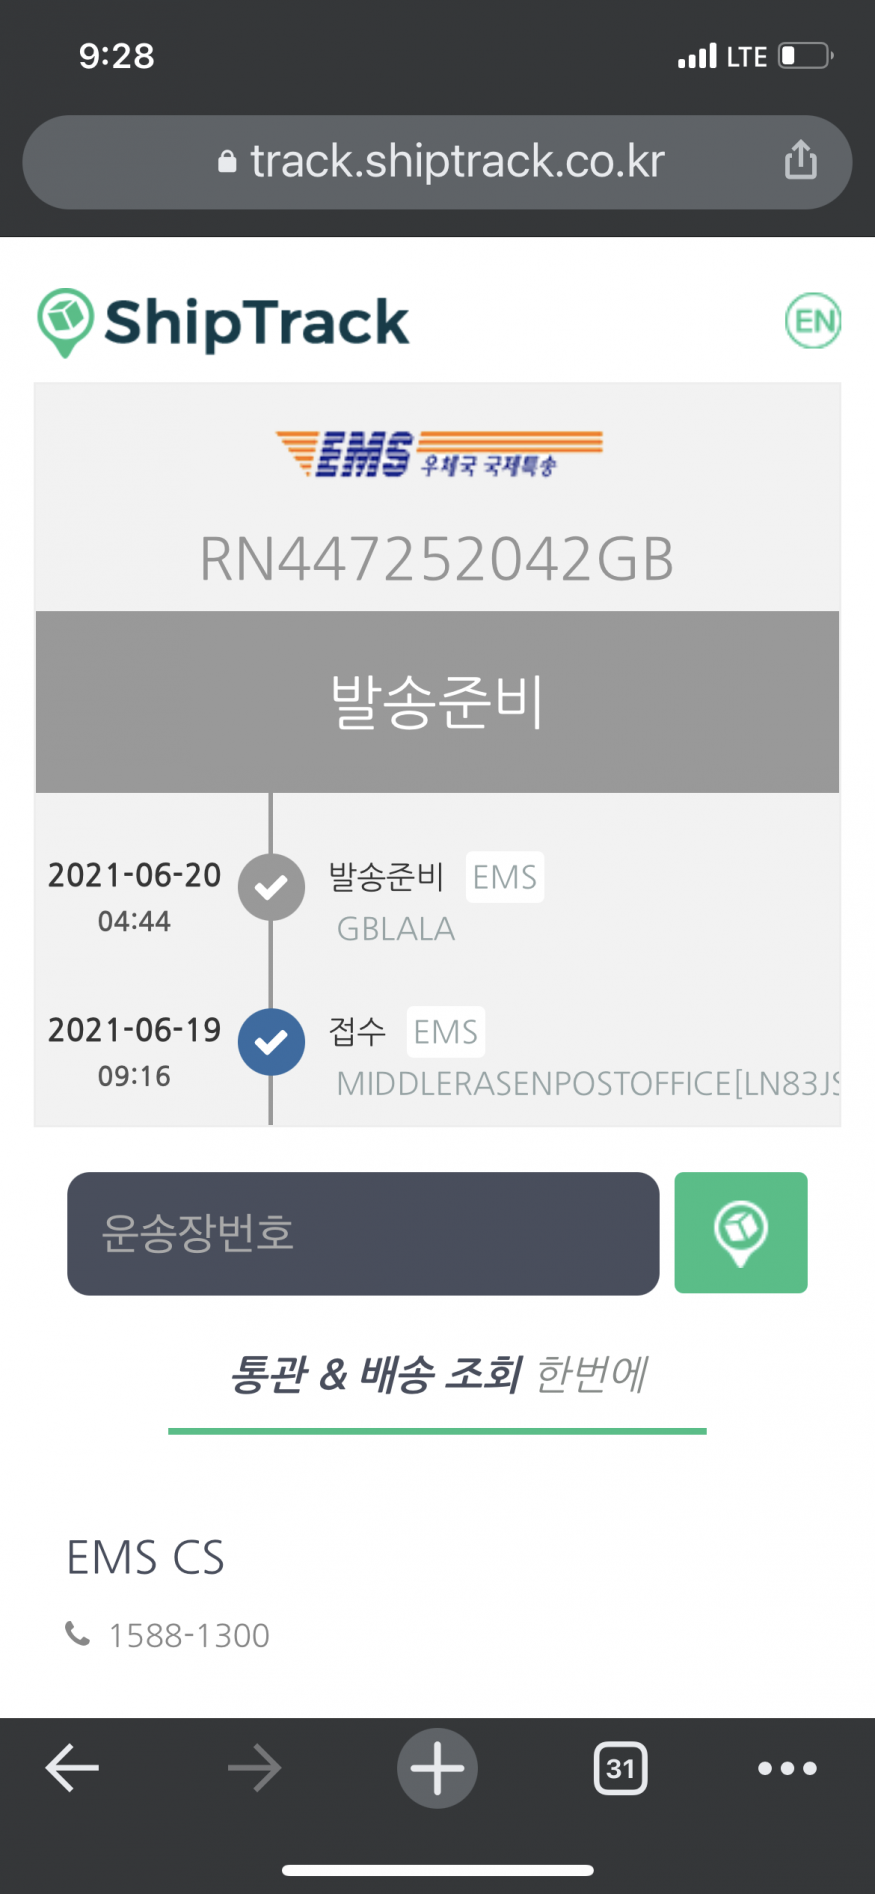Go forward with the right arrow
875x1894 pixels.
pyautogui.click(x=254, y=1768)
